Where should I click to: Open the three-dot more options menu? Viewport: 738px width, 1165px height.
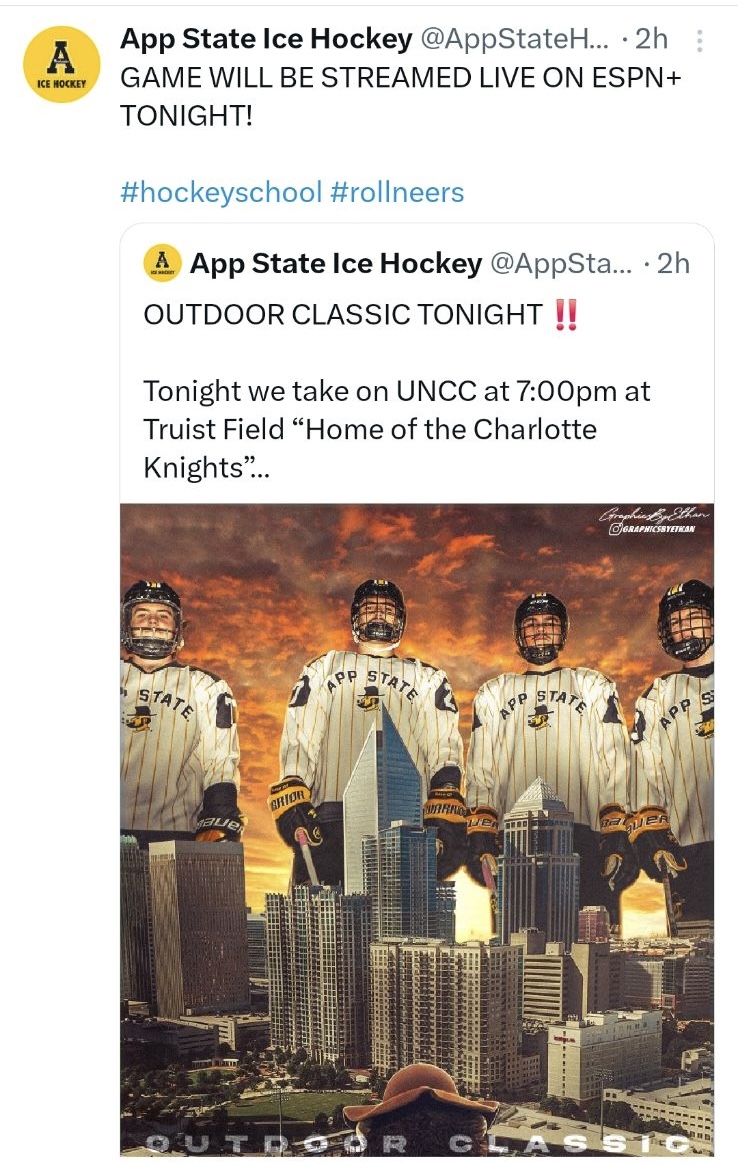coord(699,41)
